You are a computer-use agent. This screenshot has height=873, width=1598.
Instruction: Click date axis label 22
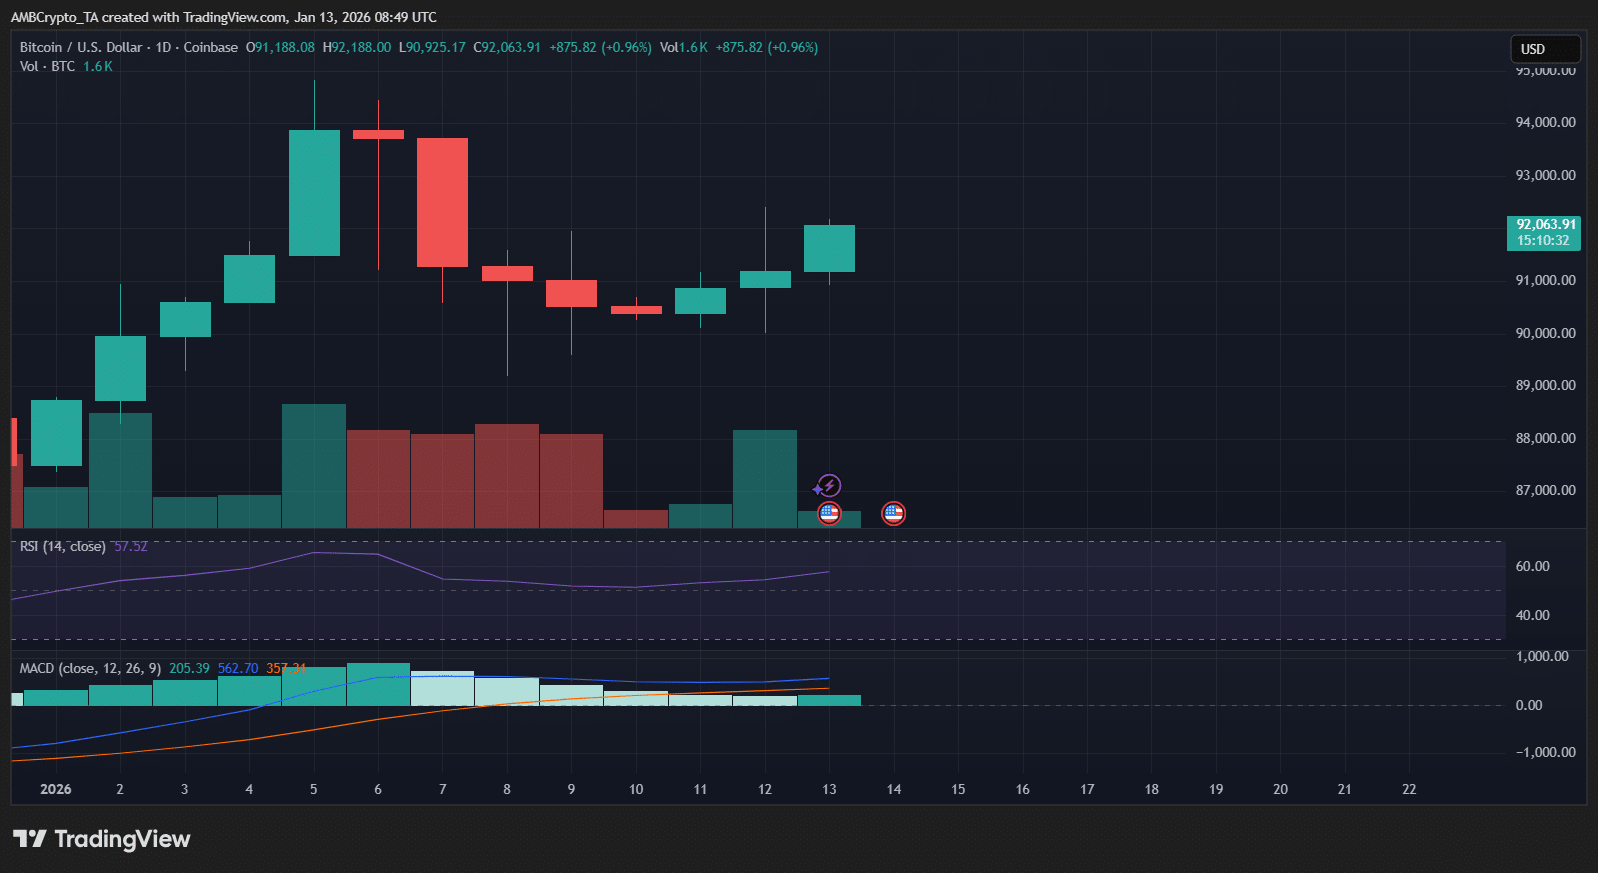pos(1409,789)
